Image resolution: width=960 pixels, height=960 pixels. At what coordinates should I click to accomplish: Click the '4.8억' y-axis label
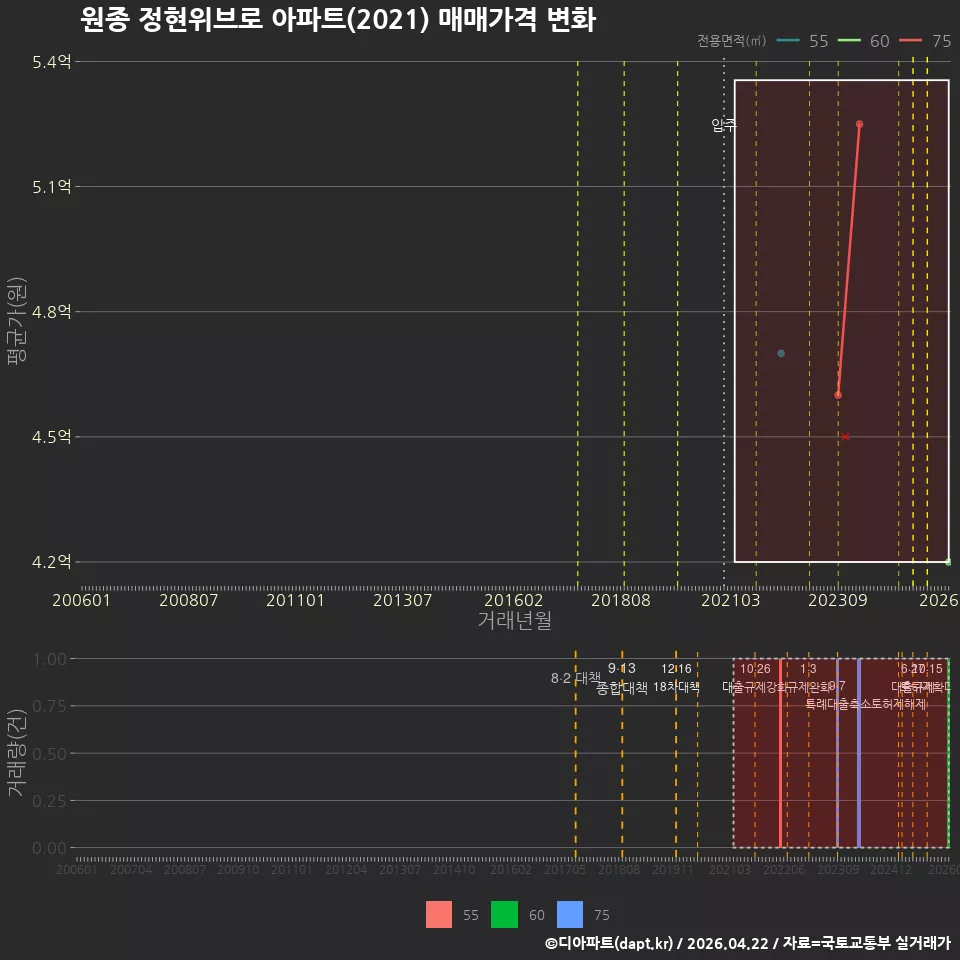(51, 312)
